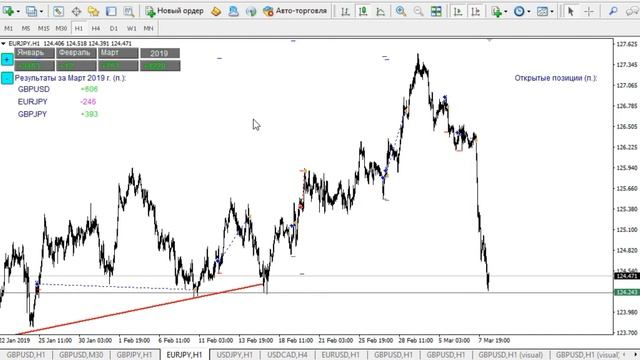Expand the Templates dropdown arrow
Image resolution: width=640 pixels, height=360 pixels.
point(552,12)
